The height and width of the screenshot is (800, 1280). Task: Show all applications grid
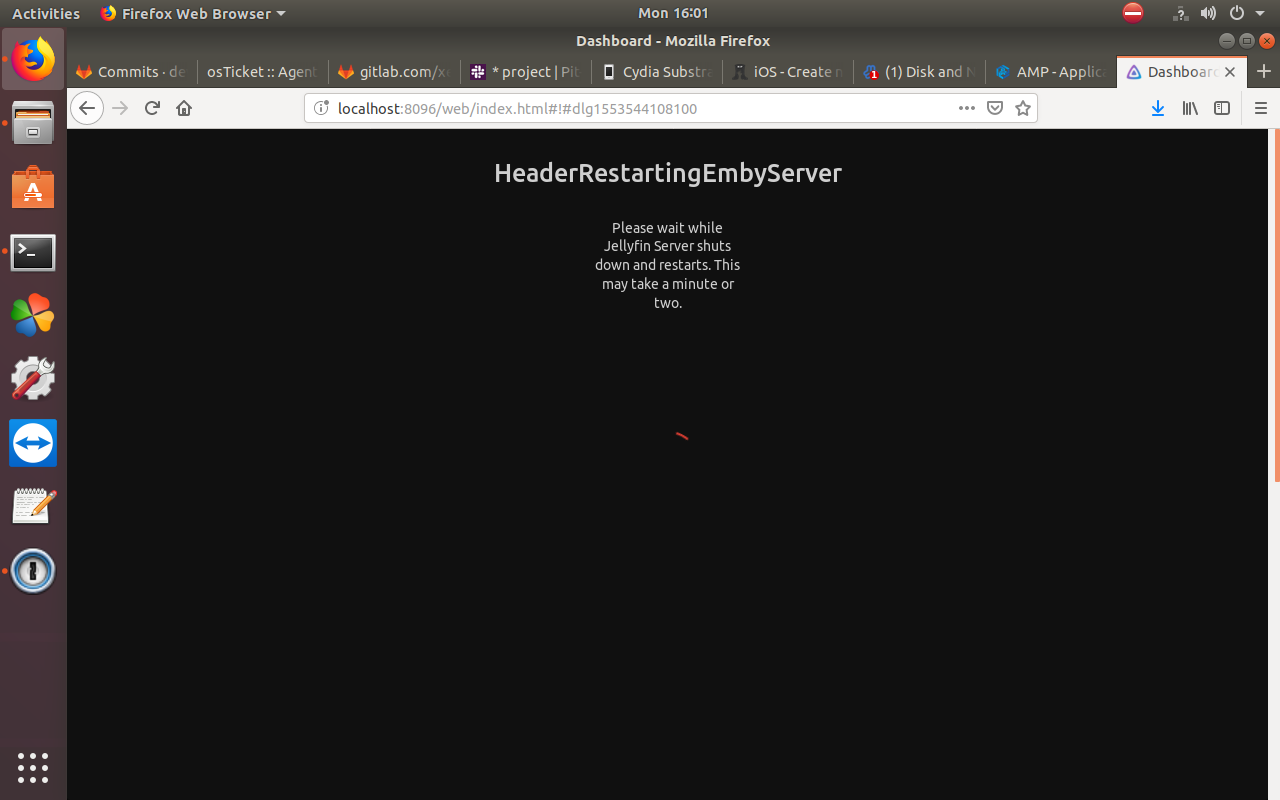click(33, 767)
